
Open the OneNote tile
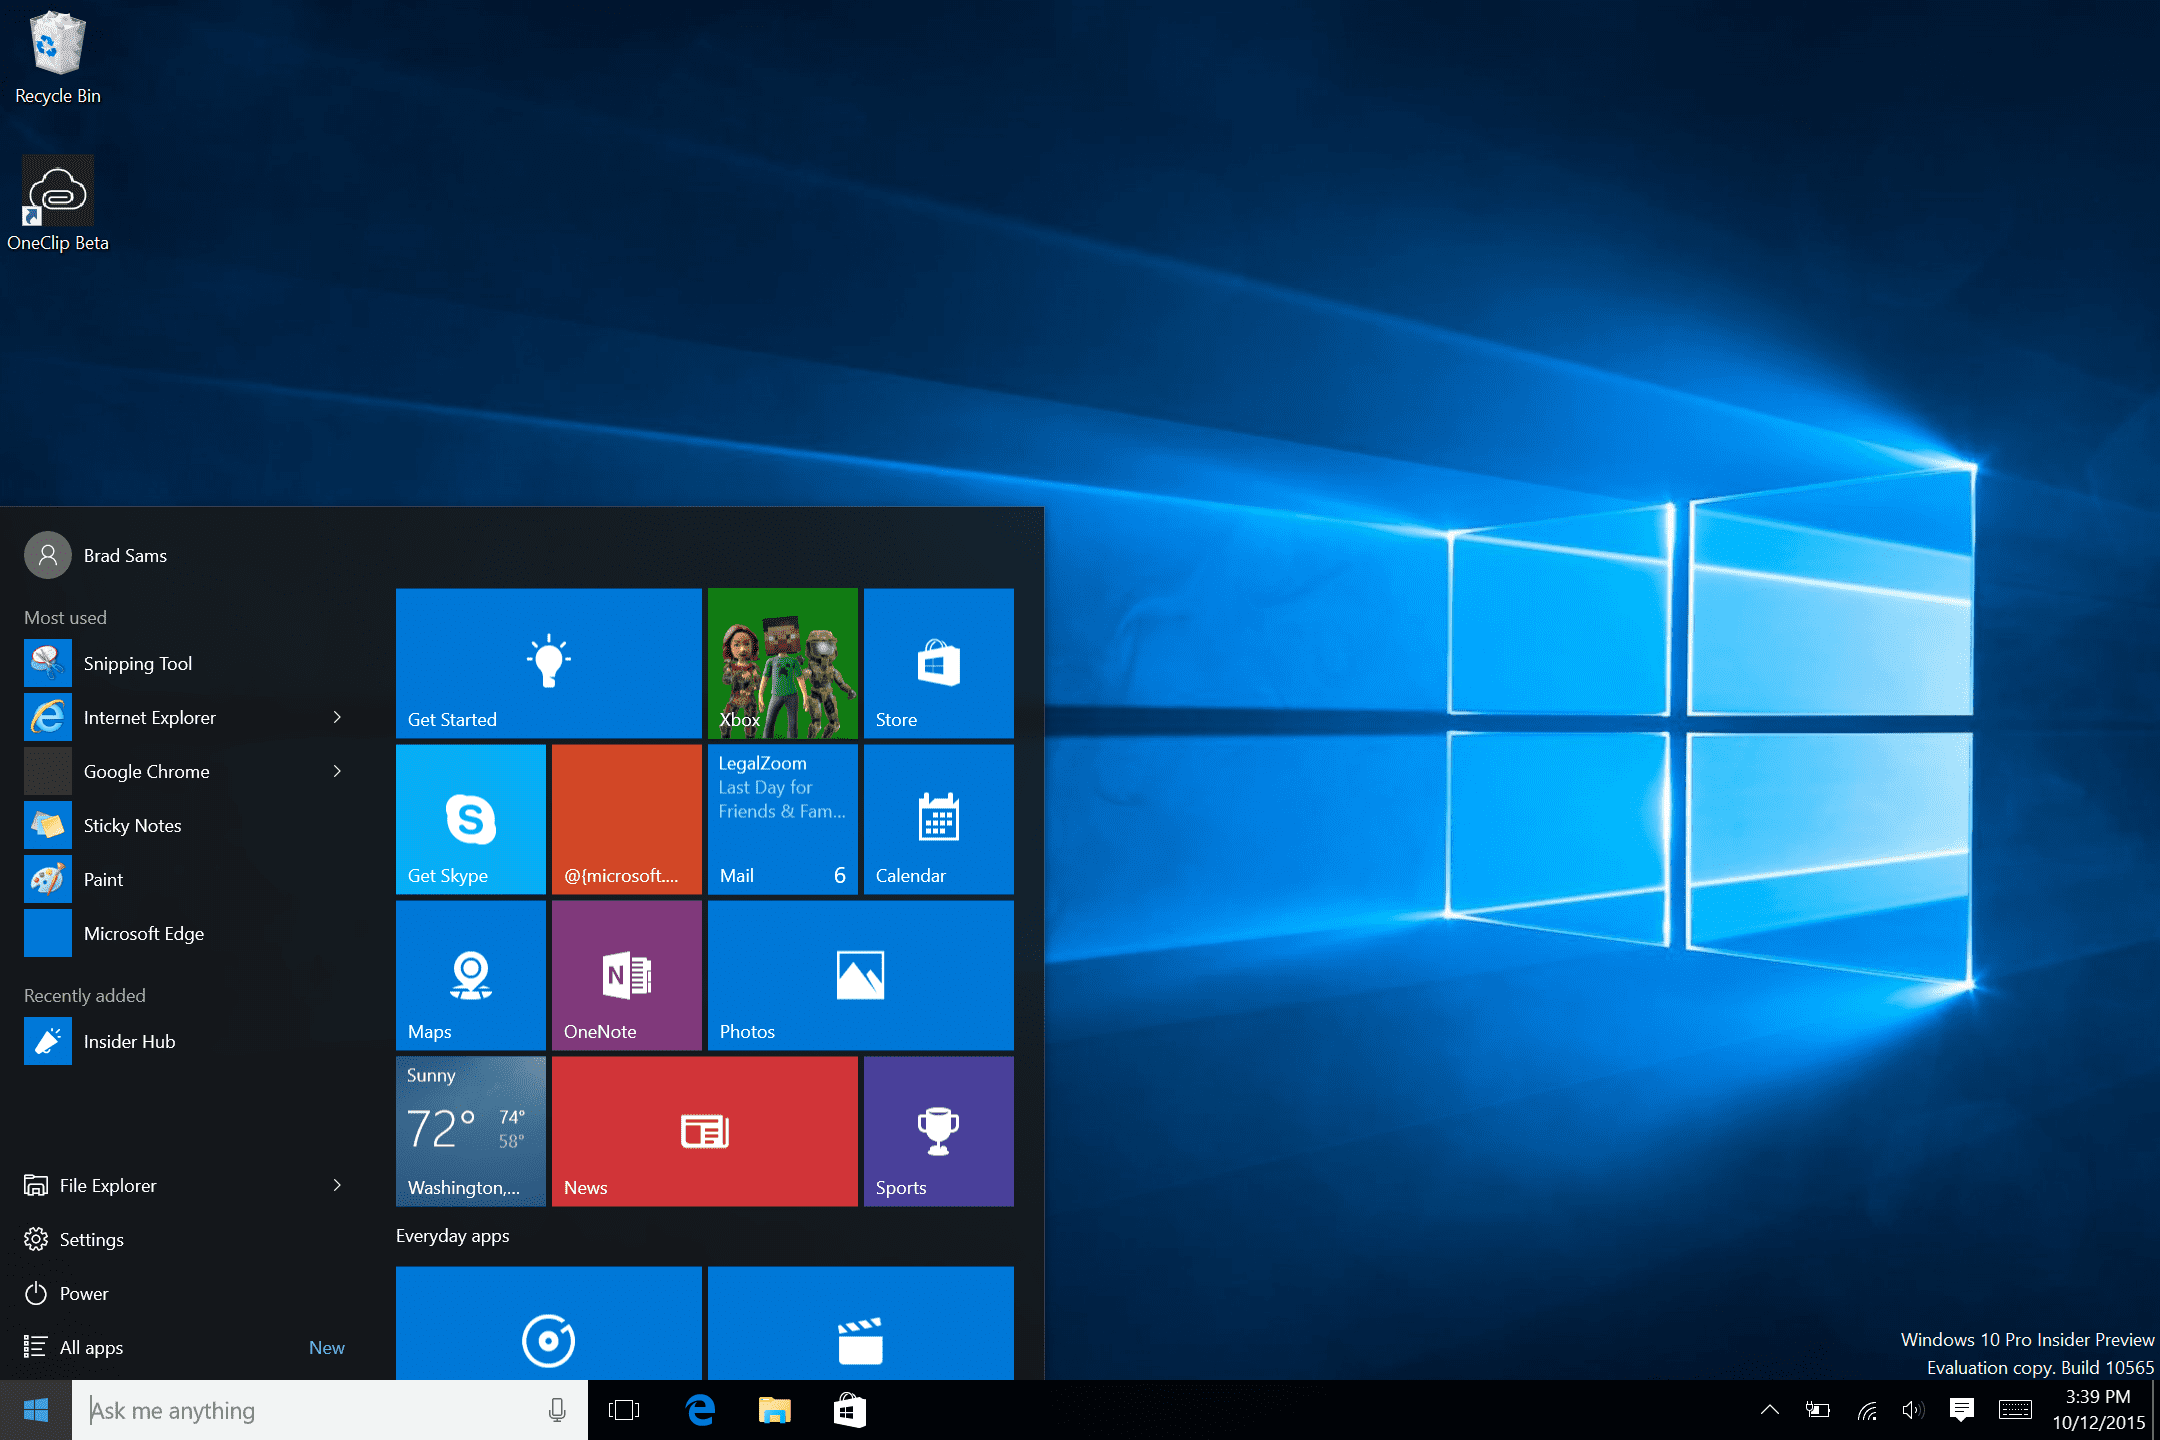pos(626,975)
